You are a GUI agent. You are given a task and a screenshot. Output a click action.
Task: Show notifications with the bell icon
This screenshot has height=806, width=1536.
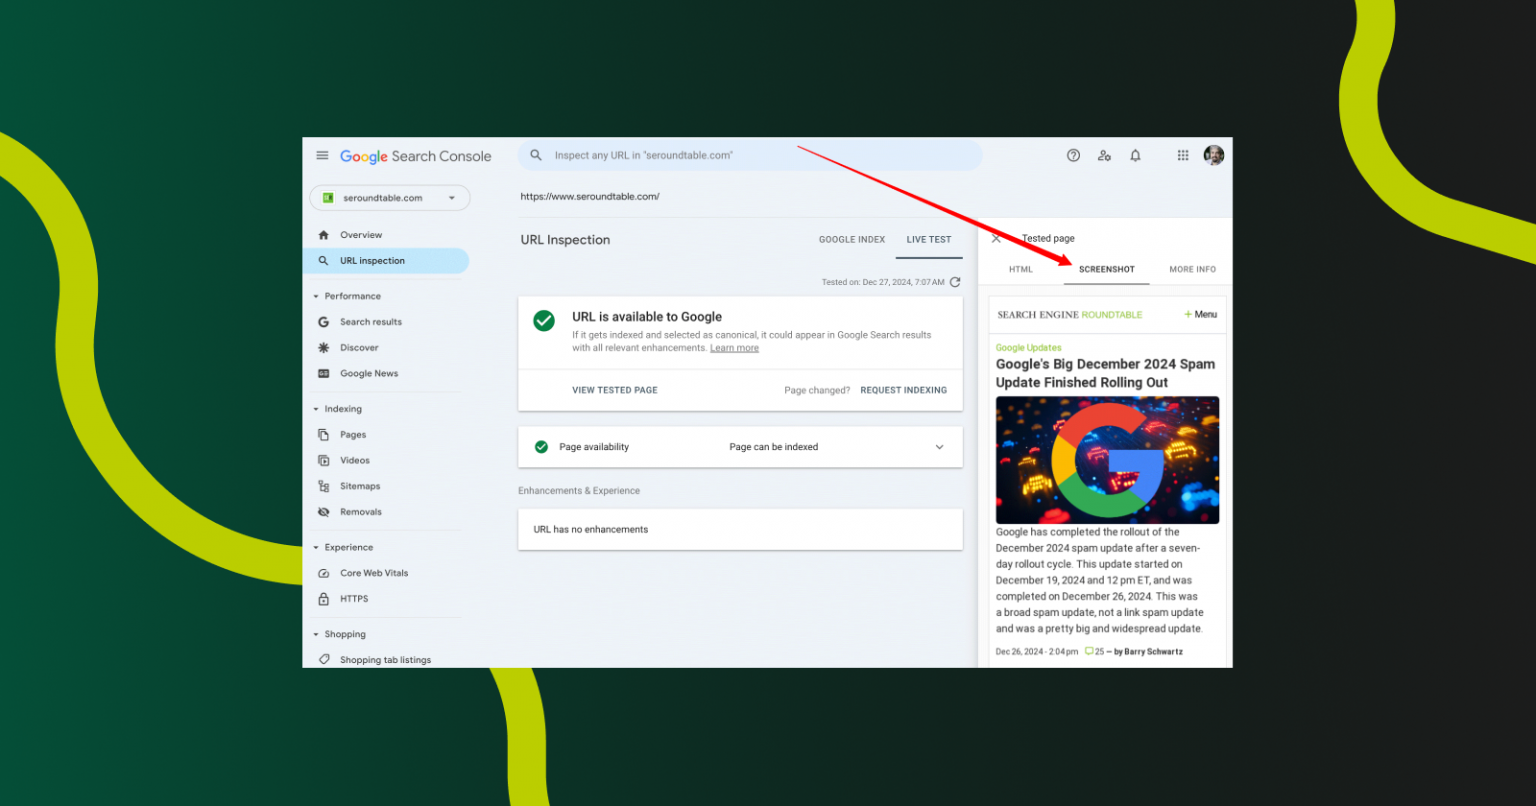tap(1135, 155)
